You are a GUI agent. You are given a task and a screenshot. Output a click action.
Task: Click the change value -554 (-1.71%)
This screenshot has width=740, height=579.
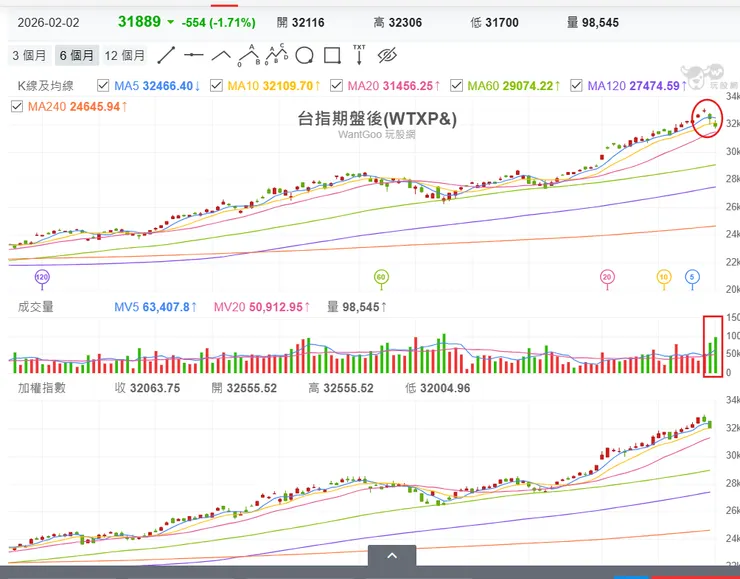pyautogui.click(x=219, y=23)
